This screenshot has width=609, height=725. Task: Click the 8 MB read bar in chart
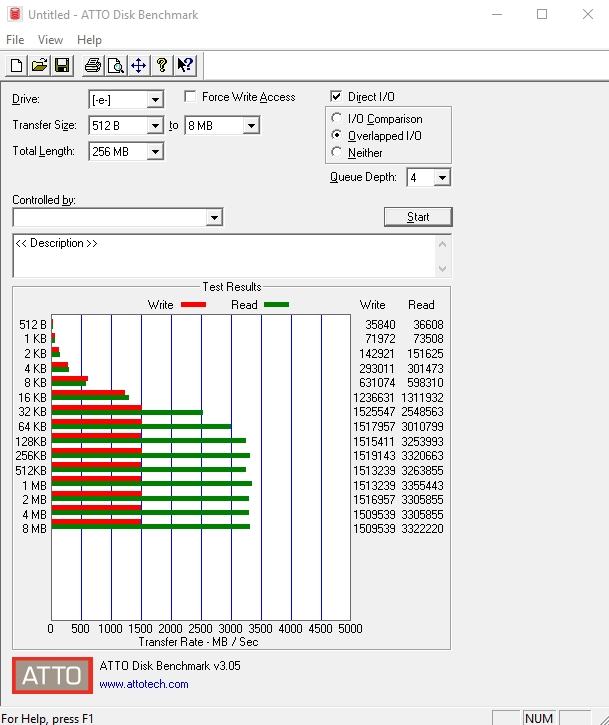pyautogui.click(x=151, y=527)
